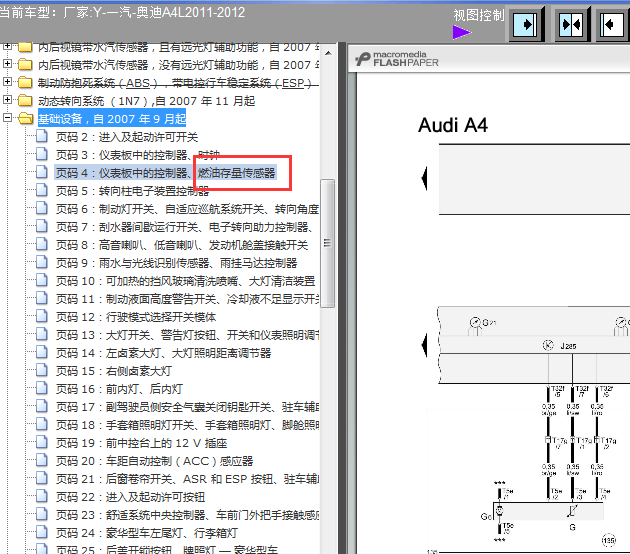Collapse the 基础设备 folder with the minus box

tap(7, 118)
